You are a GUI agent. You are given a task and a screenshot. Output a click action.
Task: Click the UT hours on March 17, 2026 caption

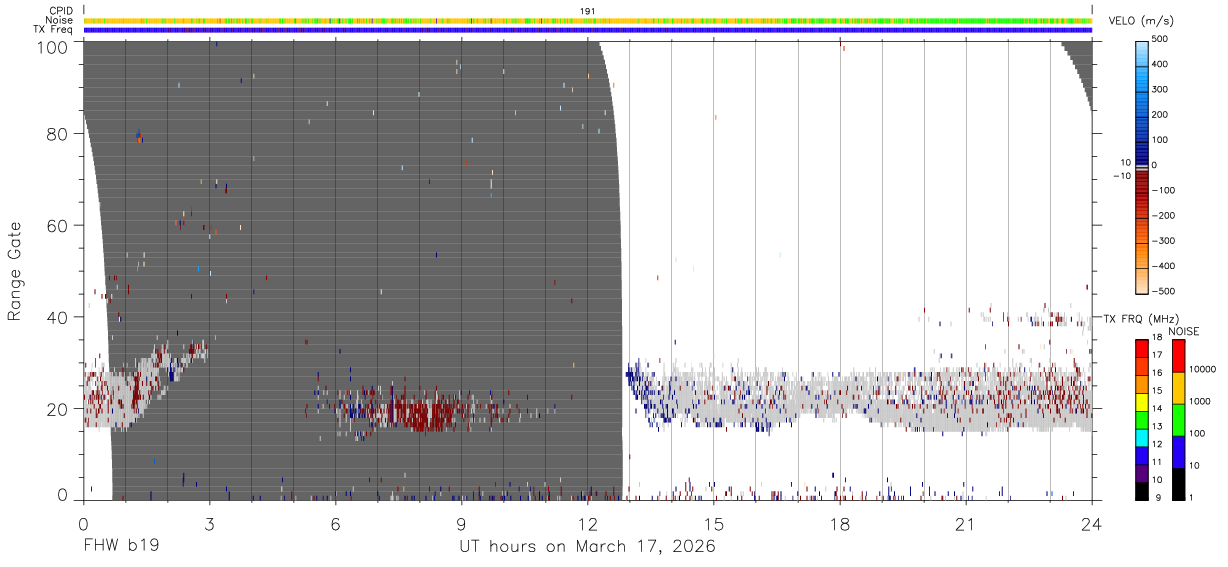587,547
